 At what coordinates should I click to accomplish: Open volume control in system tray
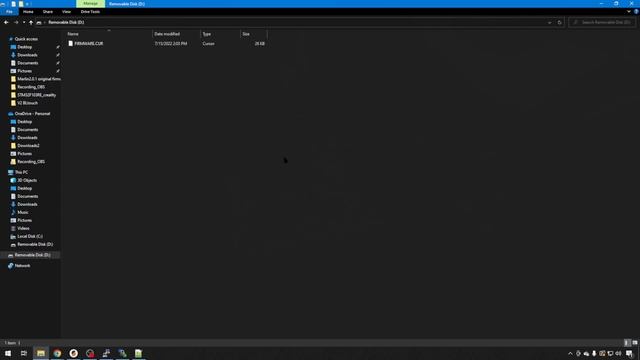click(618, 353)
